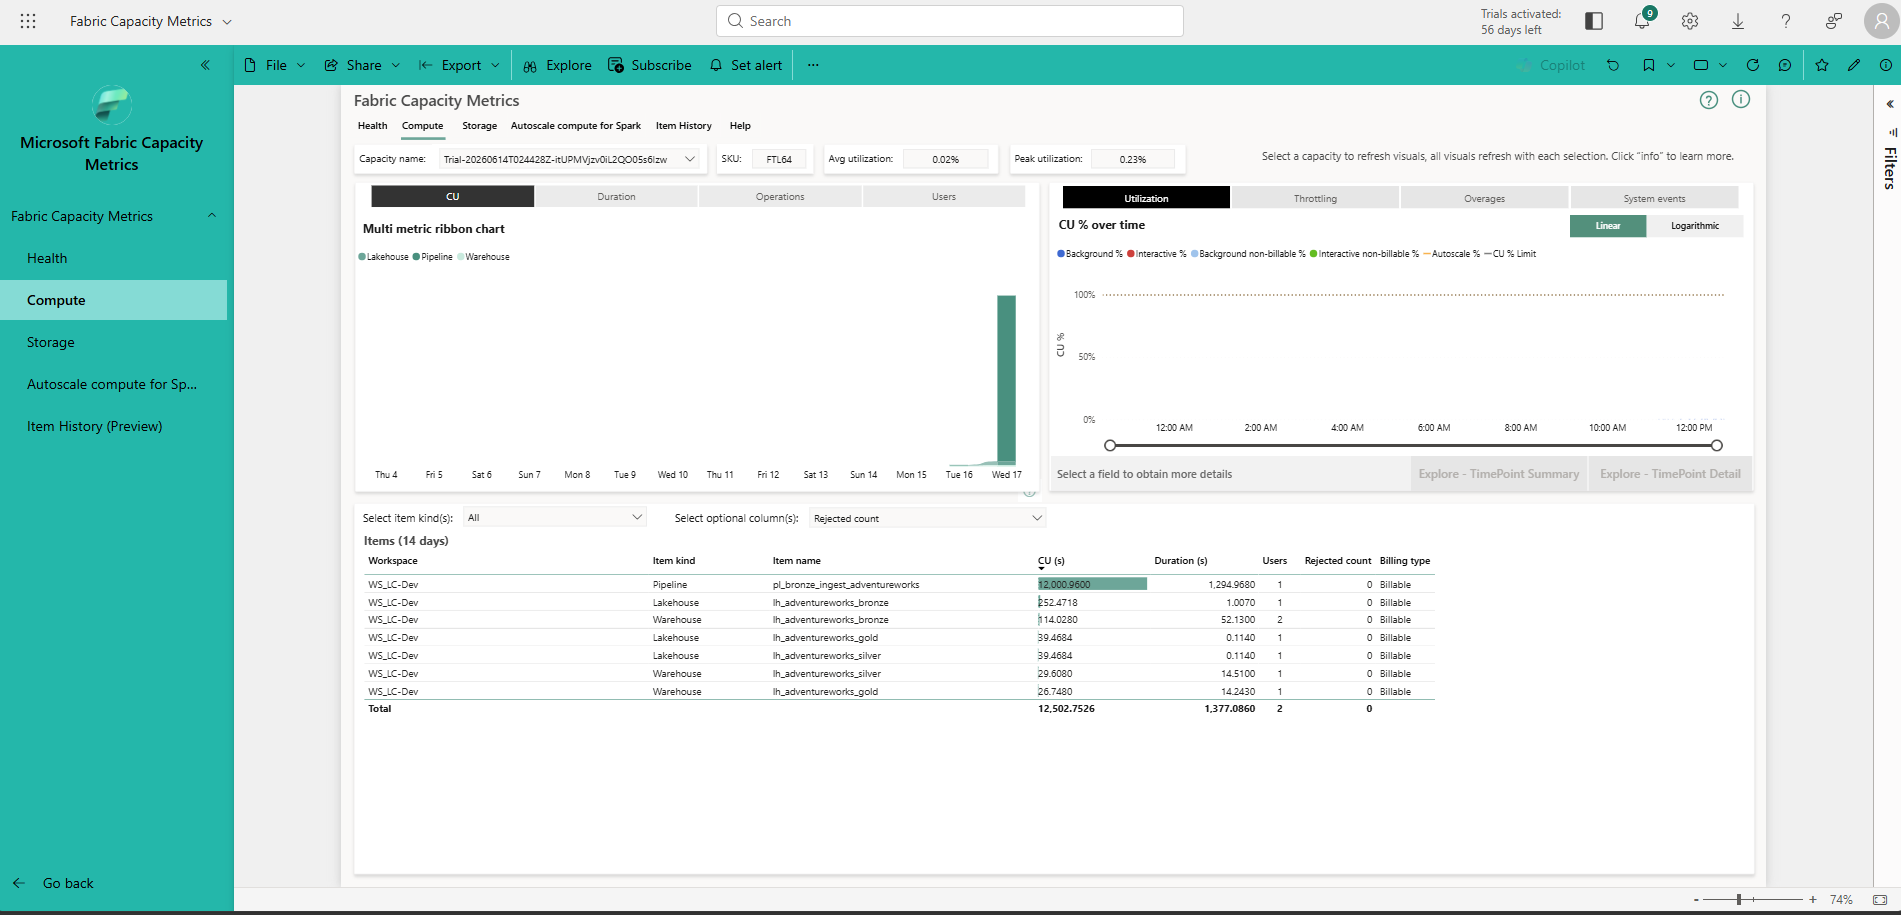Open the Help report tab

click(740, 126)
